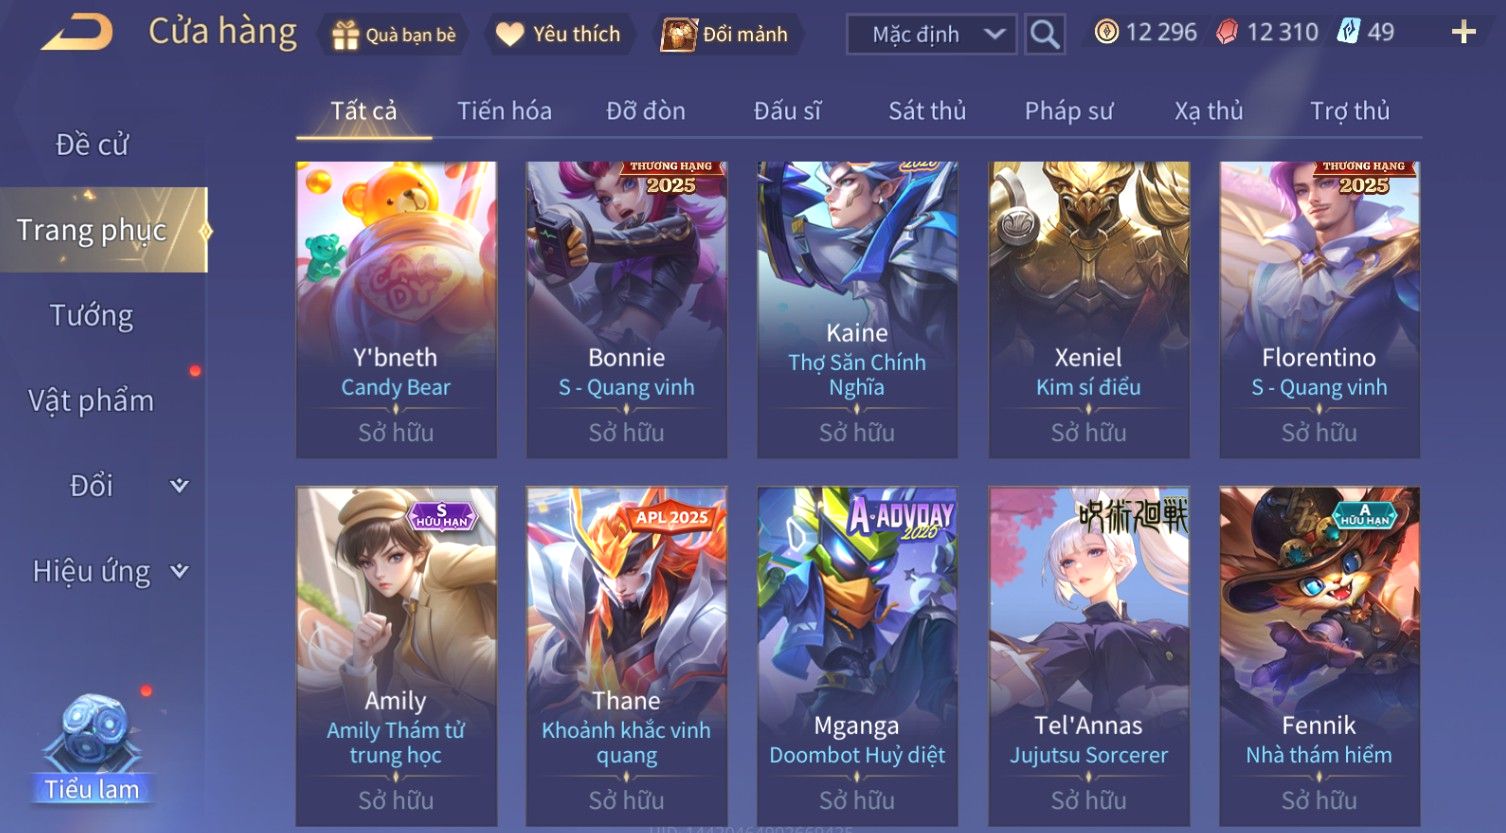Click the back arrow icon

(77, 33)
